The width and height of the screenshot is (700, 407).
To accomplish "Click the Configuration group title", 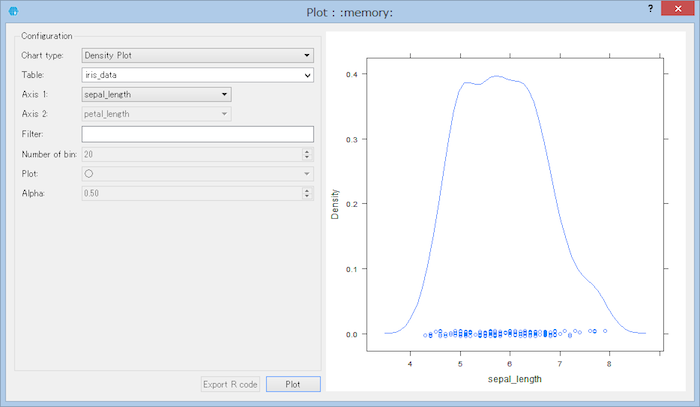I will [47, 36].
